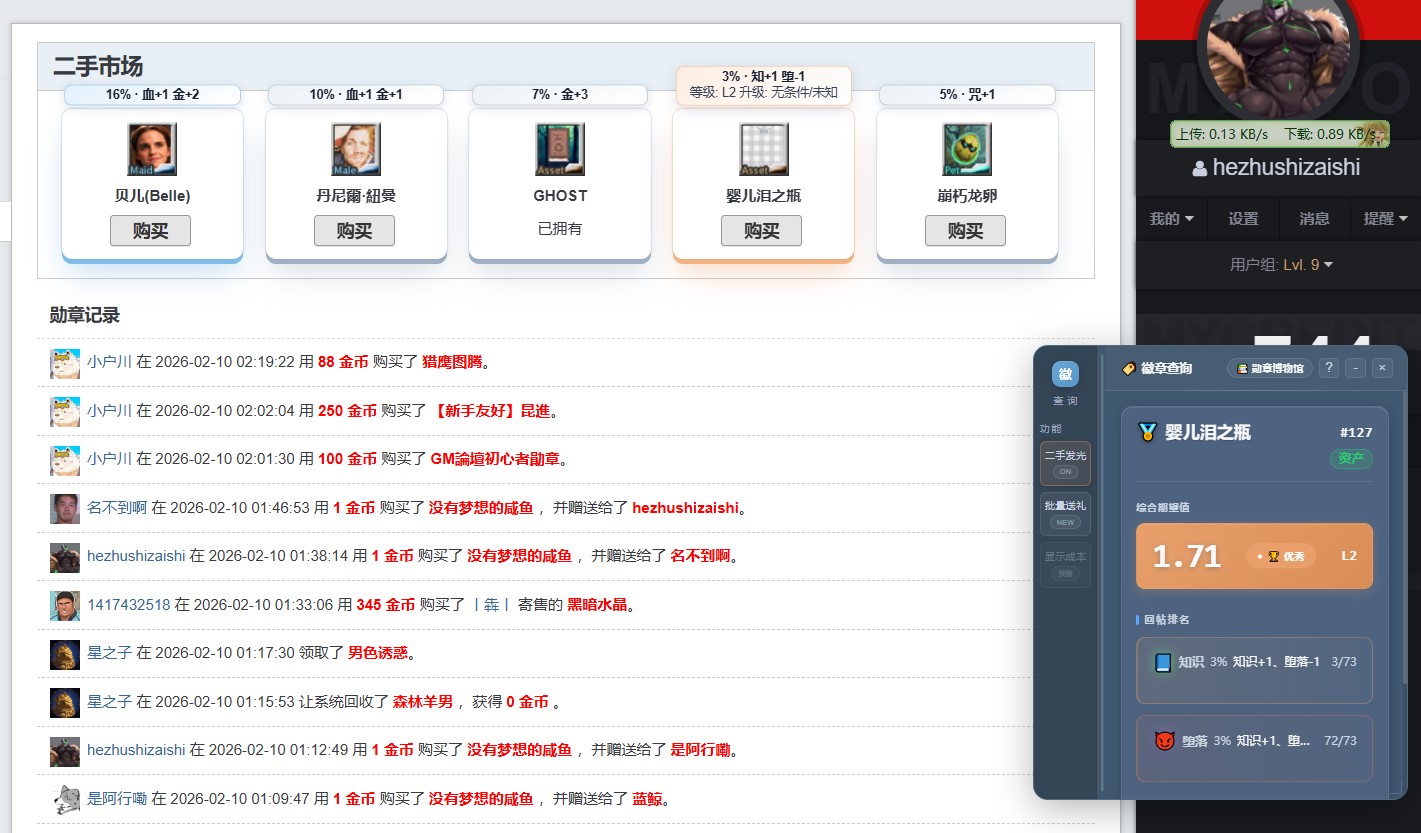
Task: Open the 用户组 Lvl. 9 dropdown
Action: 1281,265
